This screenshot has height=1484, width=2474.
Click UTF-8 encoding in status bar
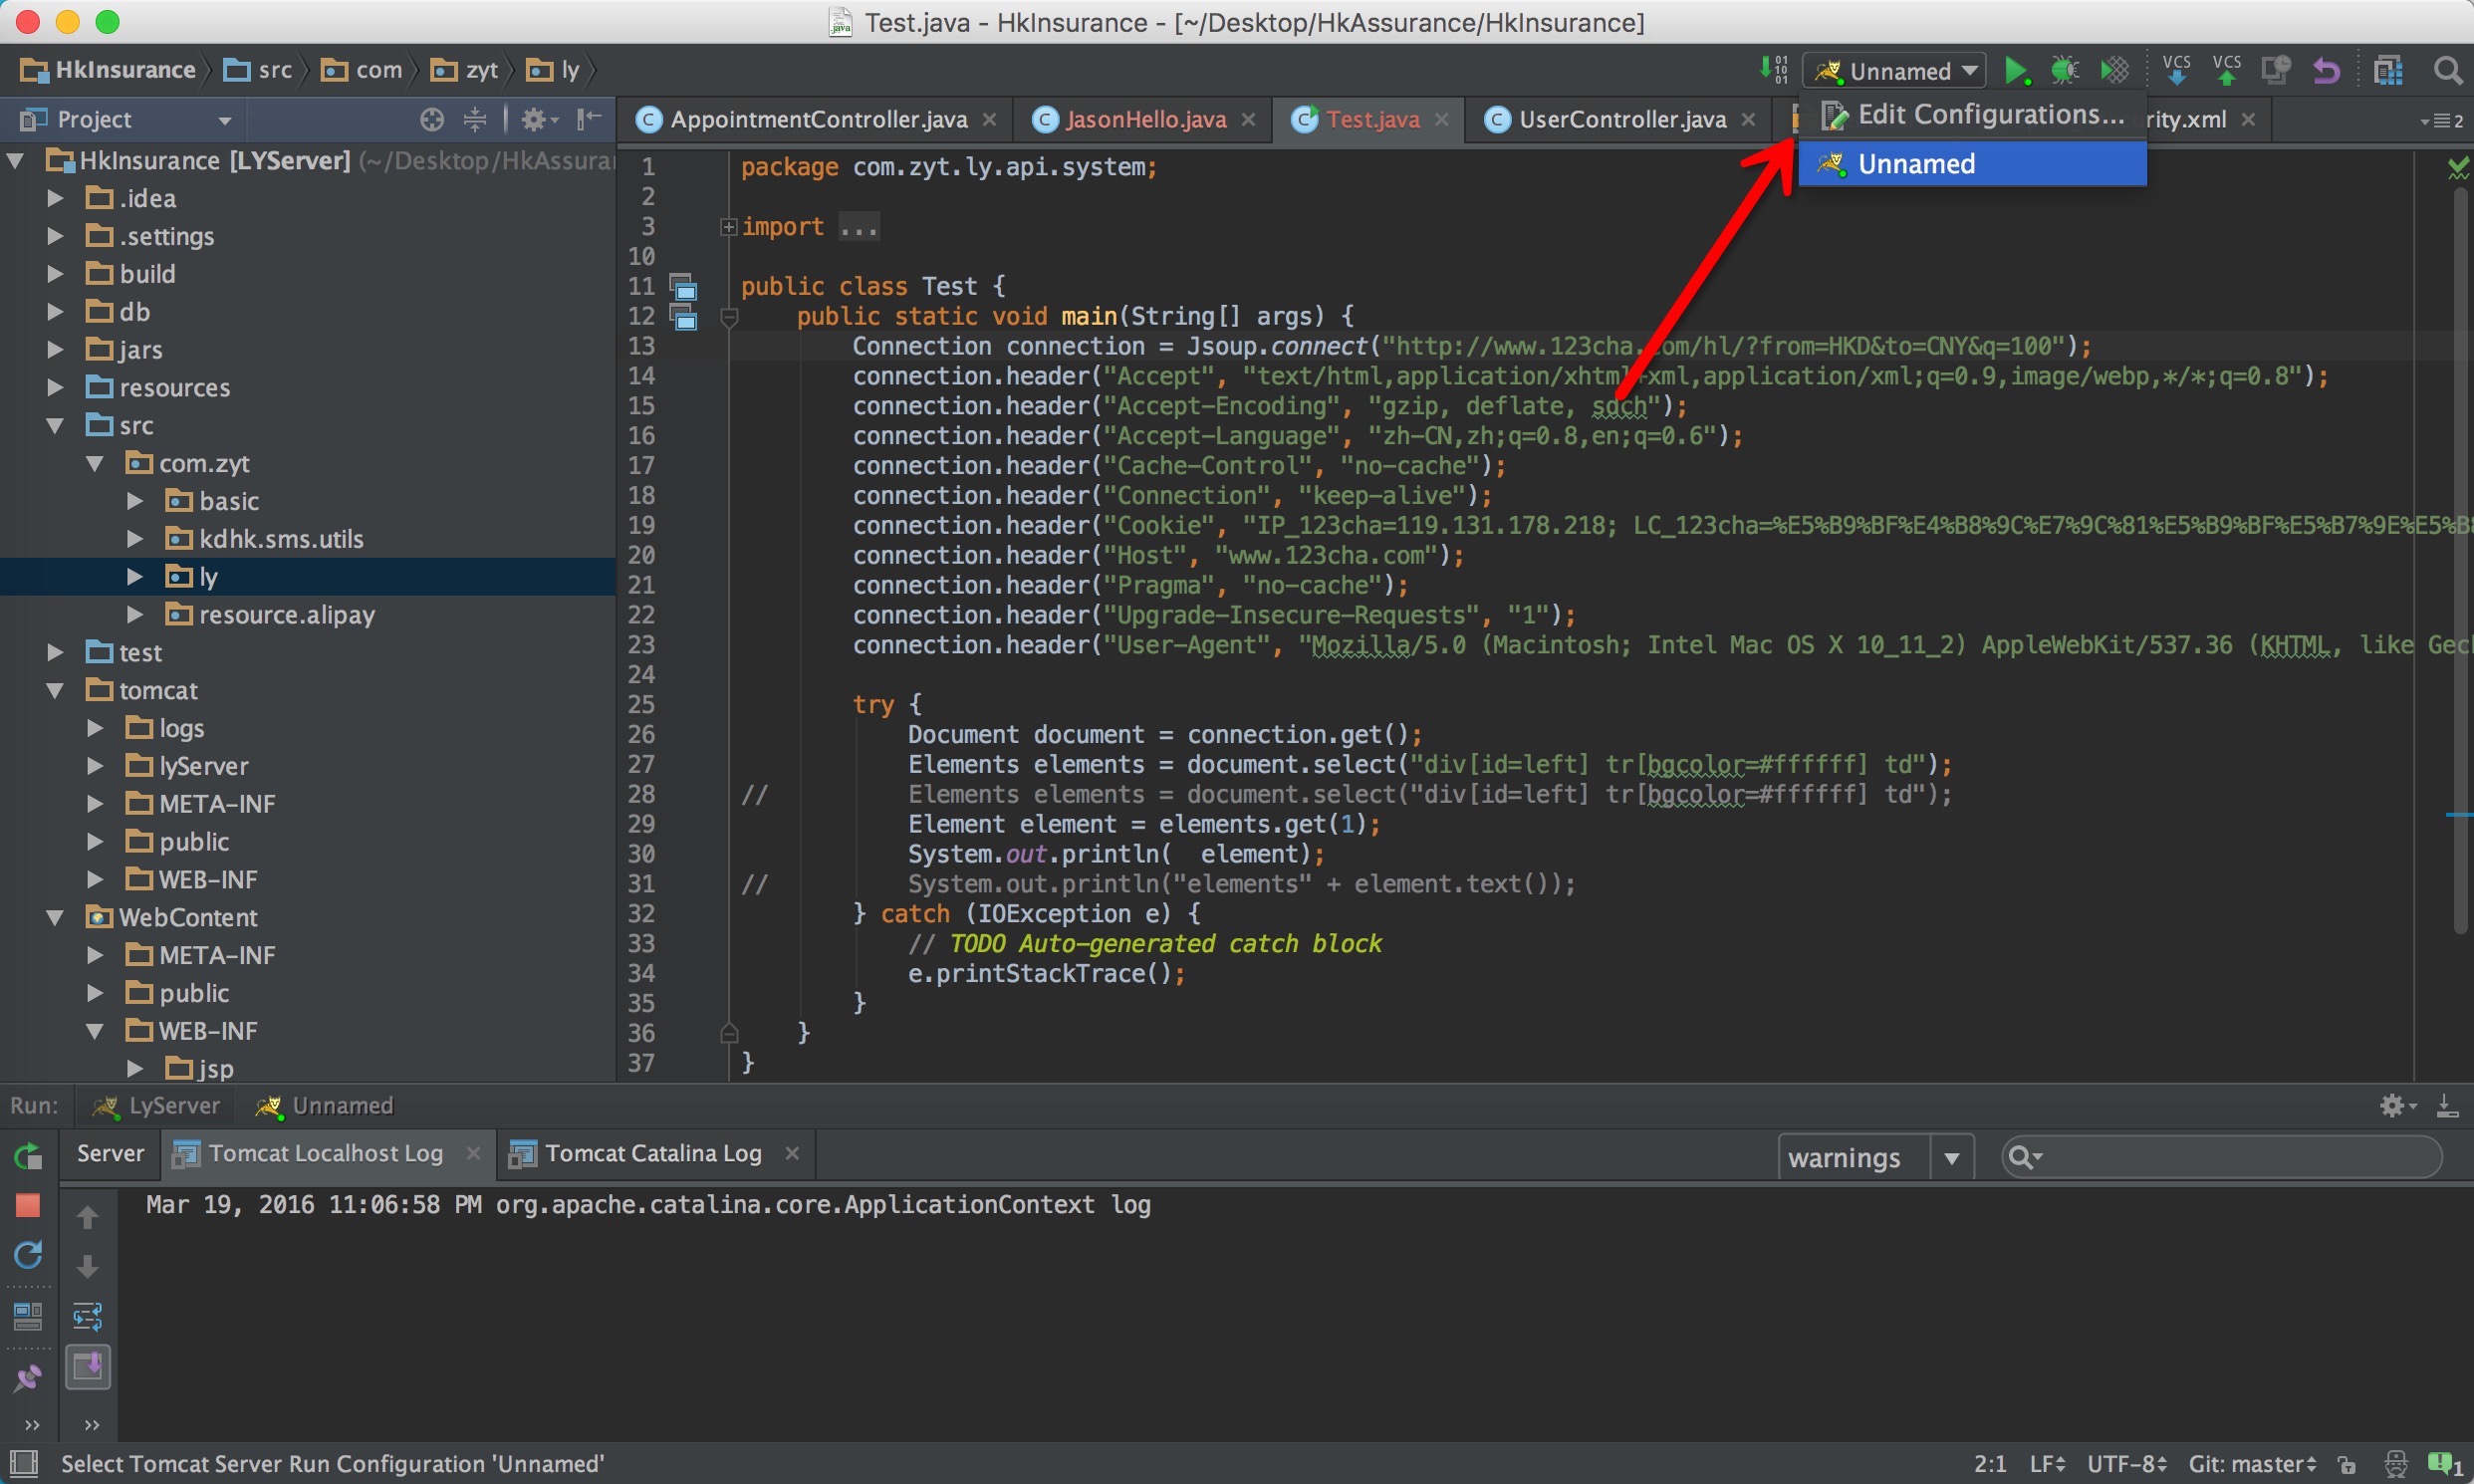coord(2128,1465)
